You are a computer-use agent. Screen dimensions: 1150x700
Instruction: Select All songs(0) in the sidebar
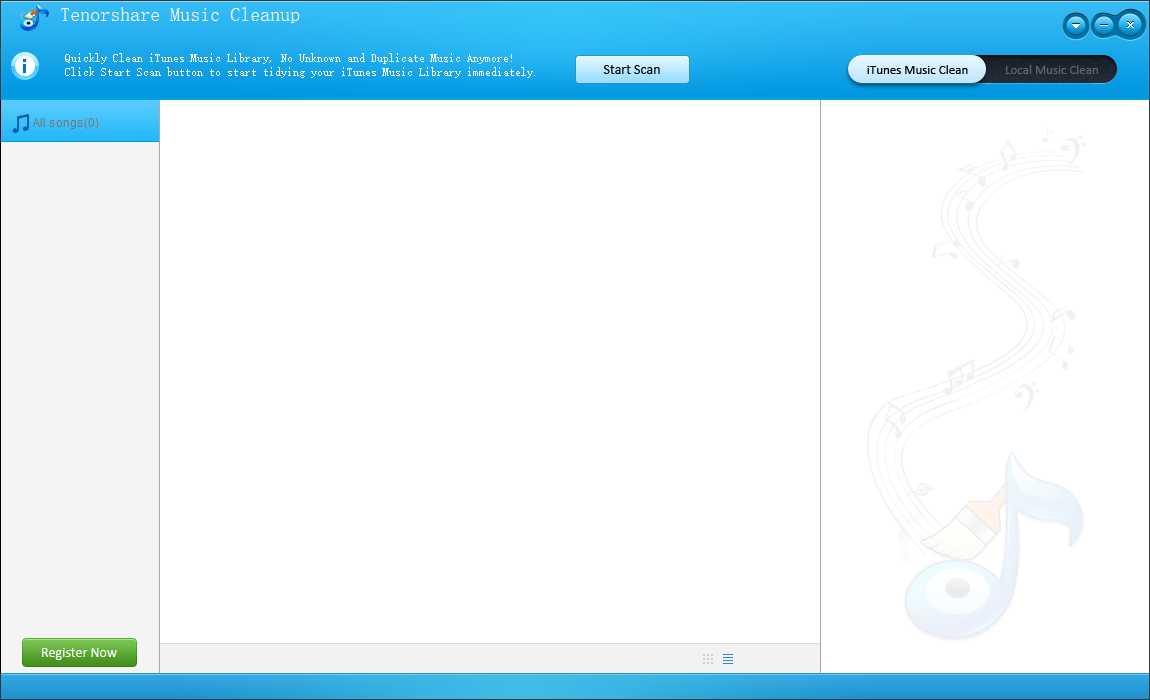(x=66, y=121)
